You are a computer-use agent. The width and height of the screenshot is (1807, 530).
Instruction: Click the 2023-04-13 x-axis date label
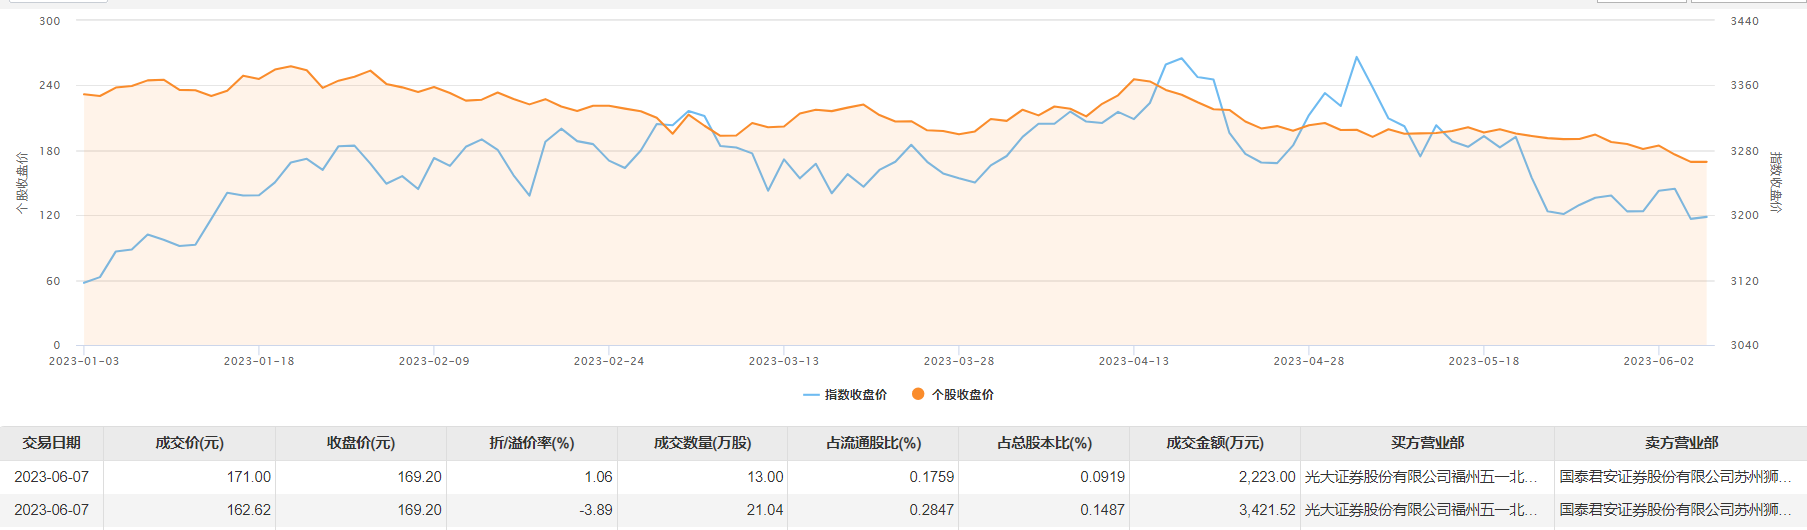tap(1133, 361)
